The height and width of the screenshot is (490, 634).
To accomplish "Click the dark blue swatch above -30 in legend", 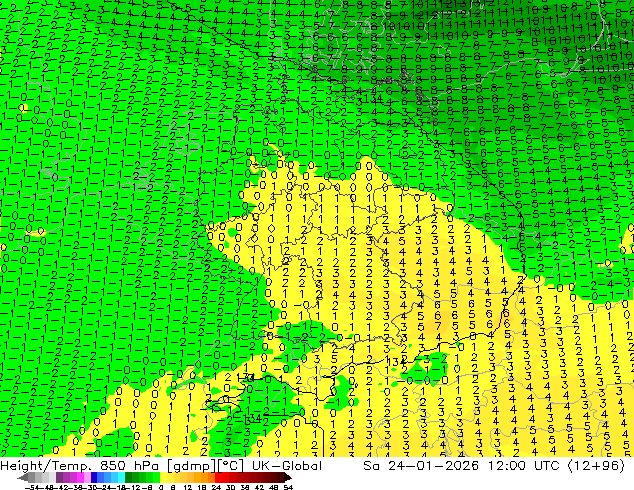I will coord(94,478).
